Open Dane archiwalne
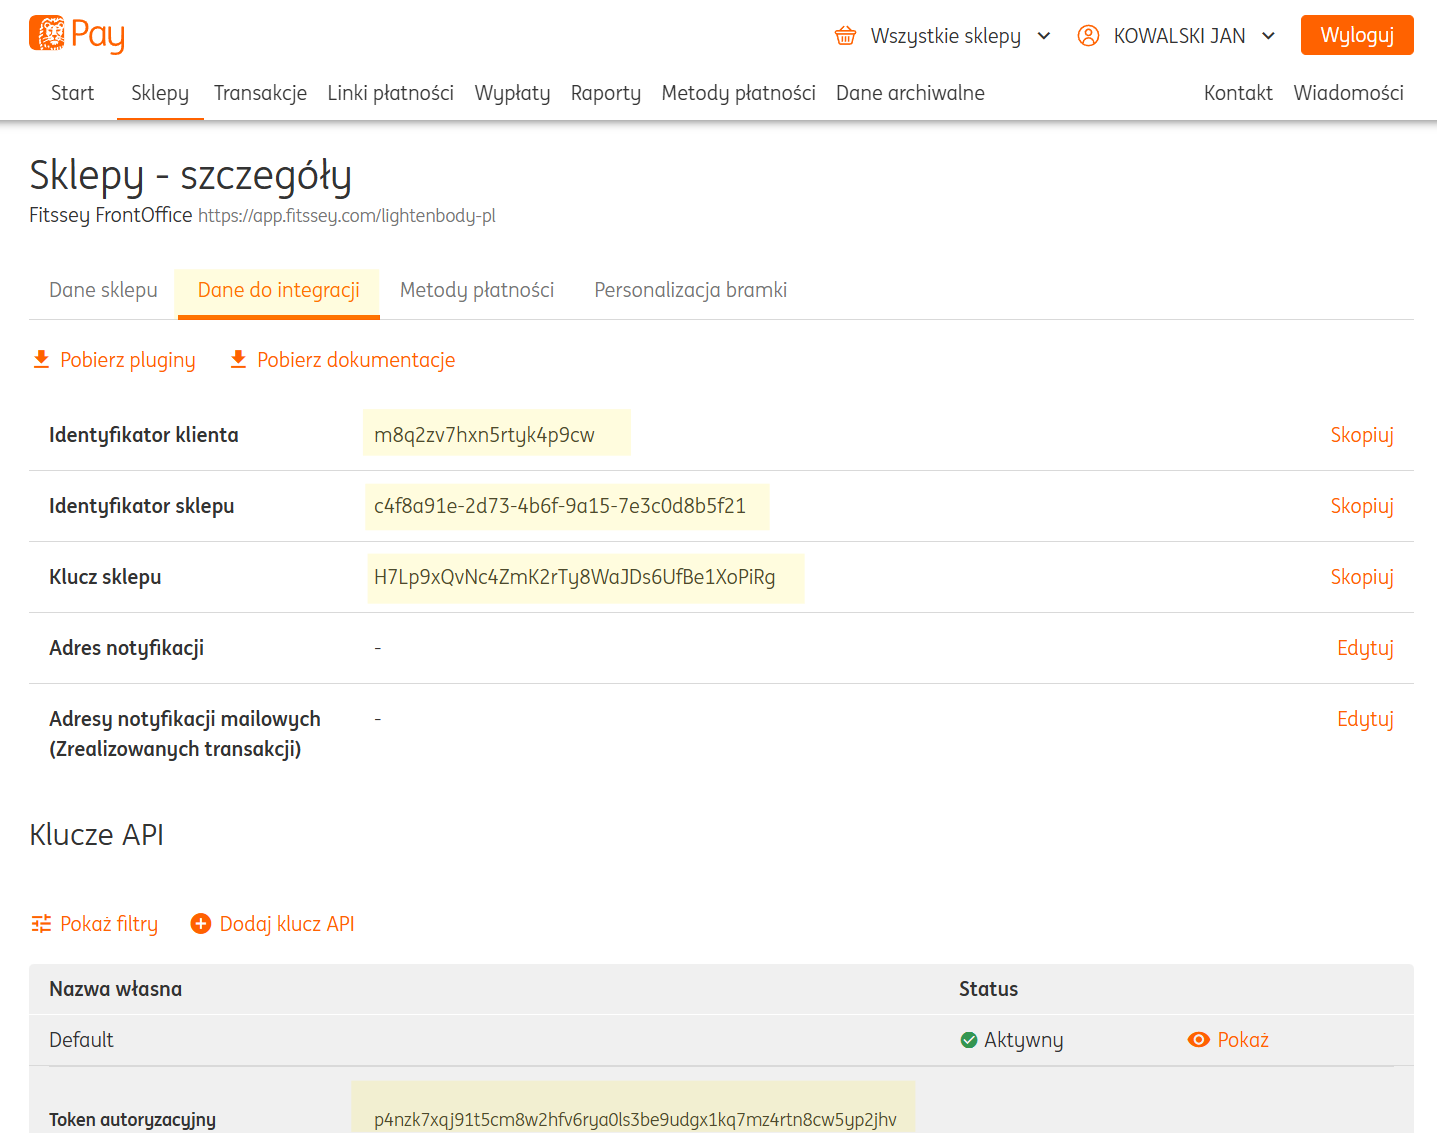The width and height of the screenshot is (1437, 1133). 910,93
